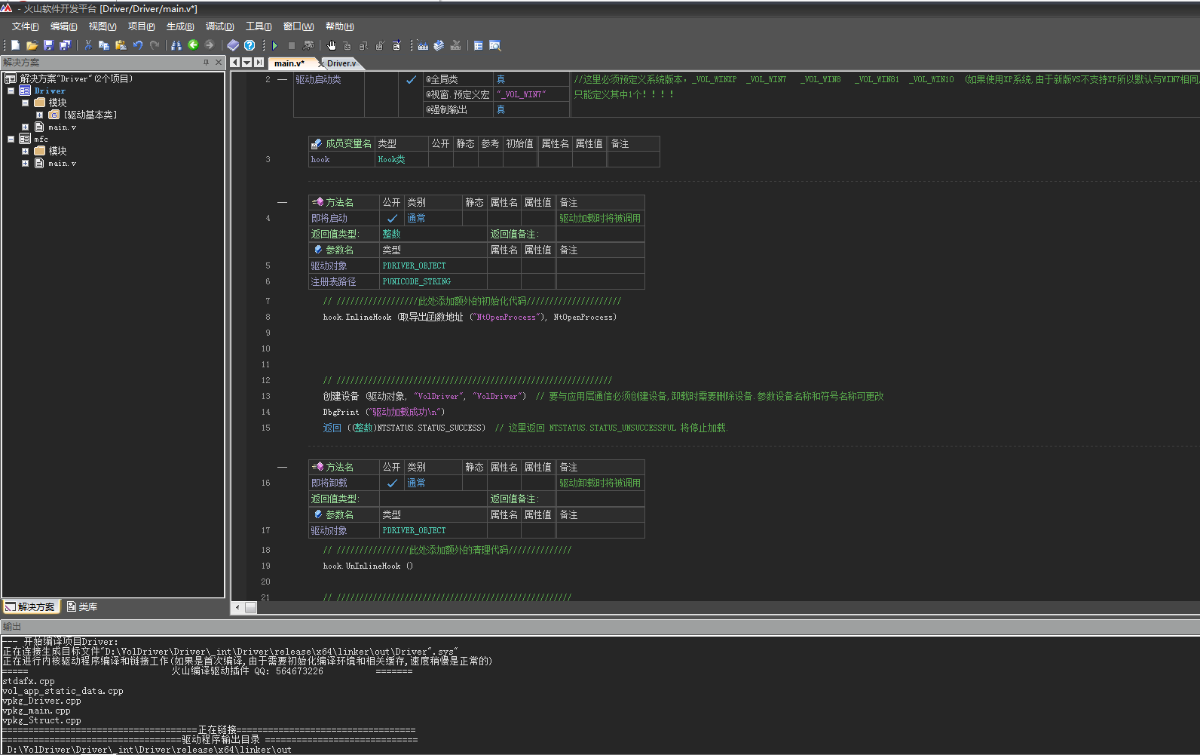Click the editor horizontal scrollbar left arrow
1200x755 pixels.
point(237,607)
